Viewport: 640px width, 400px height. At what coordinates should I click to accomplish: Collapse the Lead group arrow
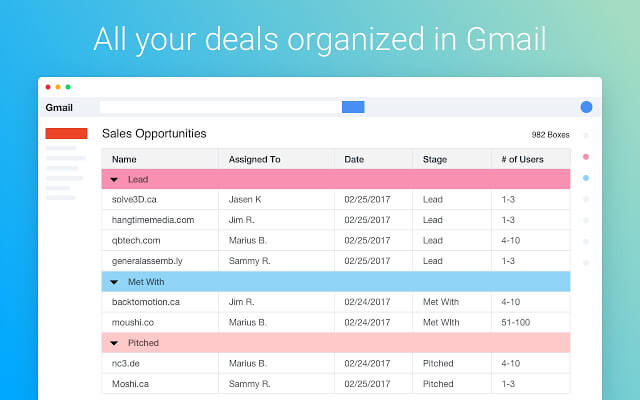coord(114,180)
